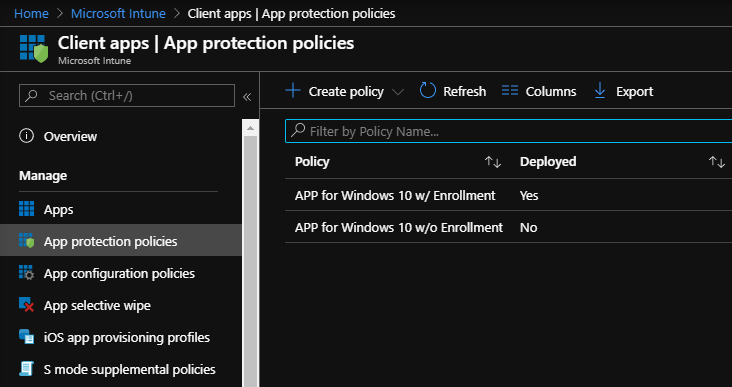The image size is (732, 387).
Task: Sort by Deployed using the arrows icon
Action: pos(717,162)
